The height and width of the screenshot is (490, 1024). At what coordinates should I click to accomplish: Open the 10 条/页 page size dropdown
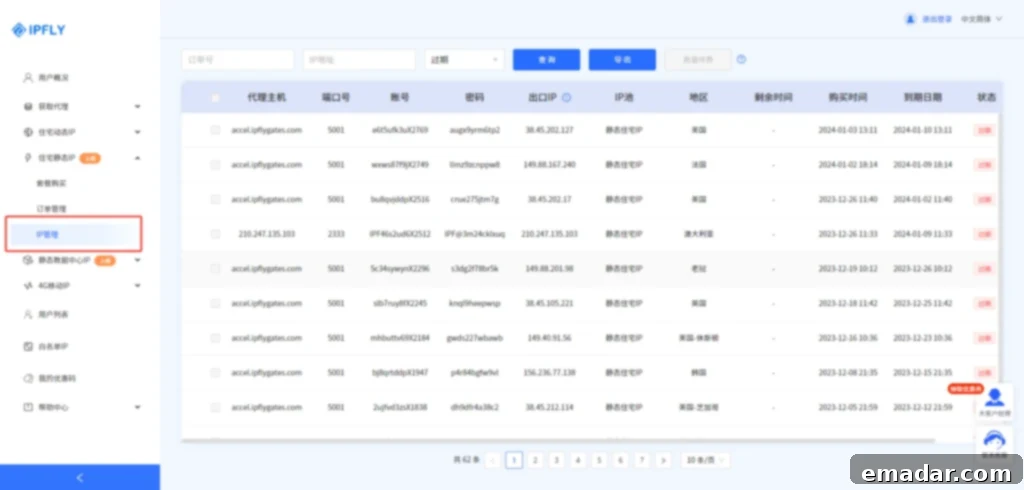[x=705, y=461]
